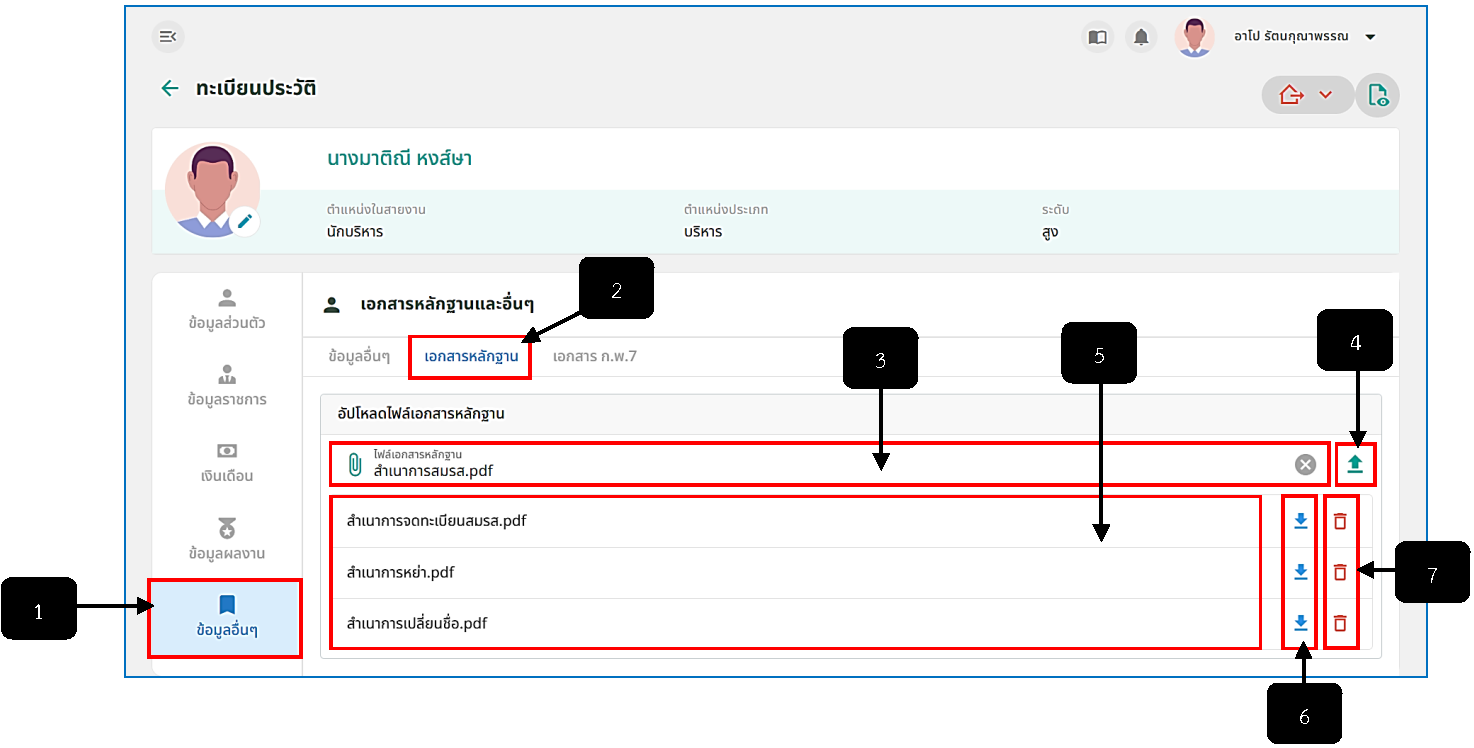1474x748 pixels.
Task: Open ข้อมูลผลงาน in the sidebar
Action: [x=227, y=540]
